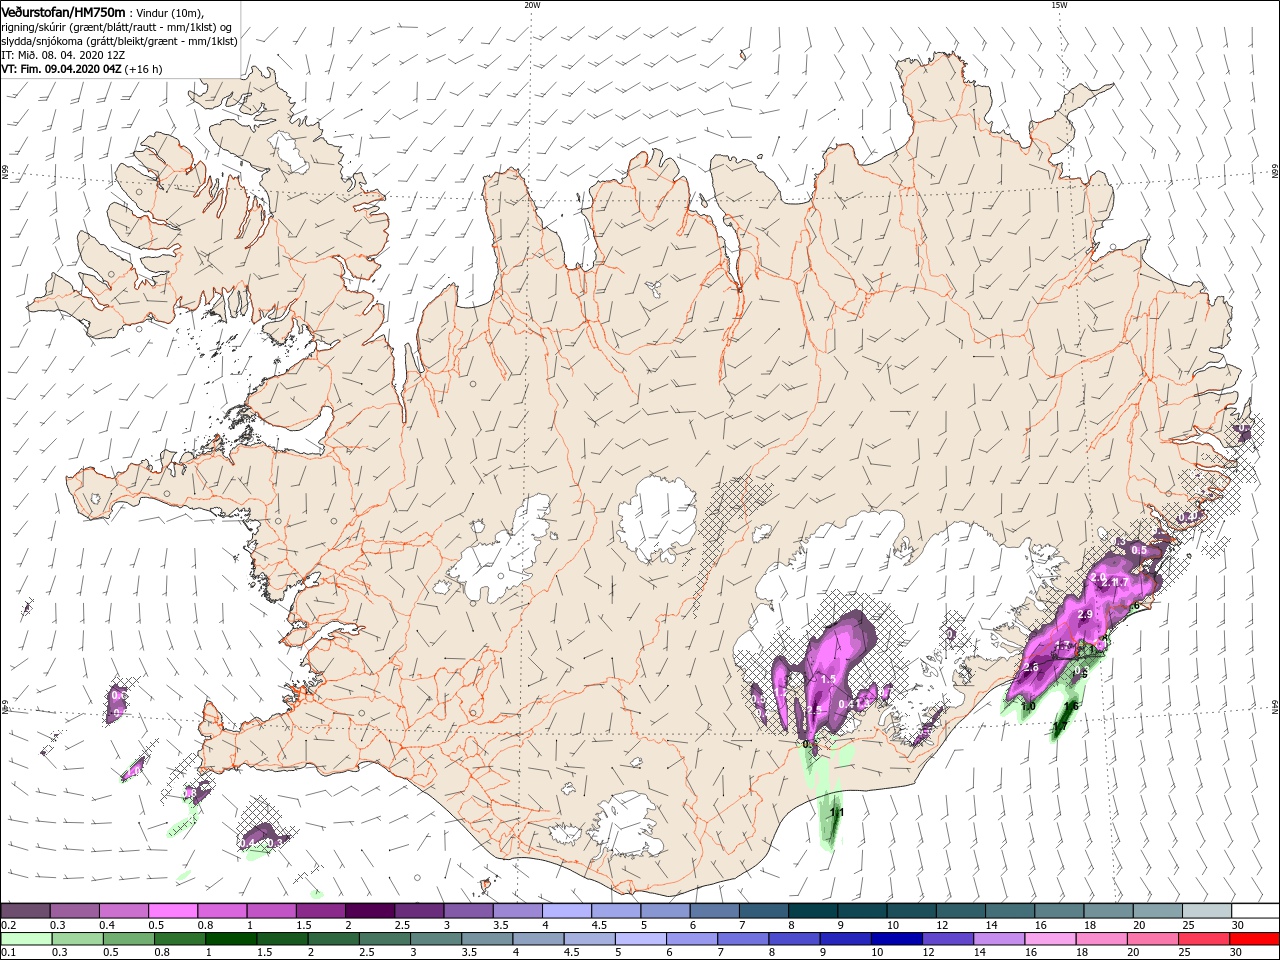Image resolution: width=1280 pixels, height=960 pixels.
Task: Select the darkest purple swatch in the top legend row
Action: [369, 911]
